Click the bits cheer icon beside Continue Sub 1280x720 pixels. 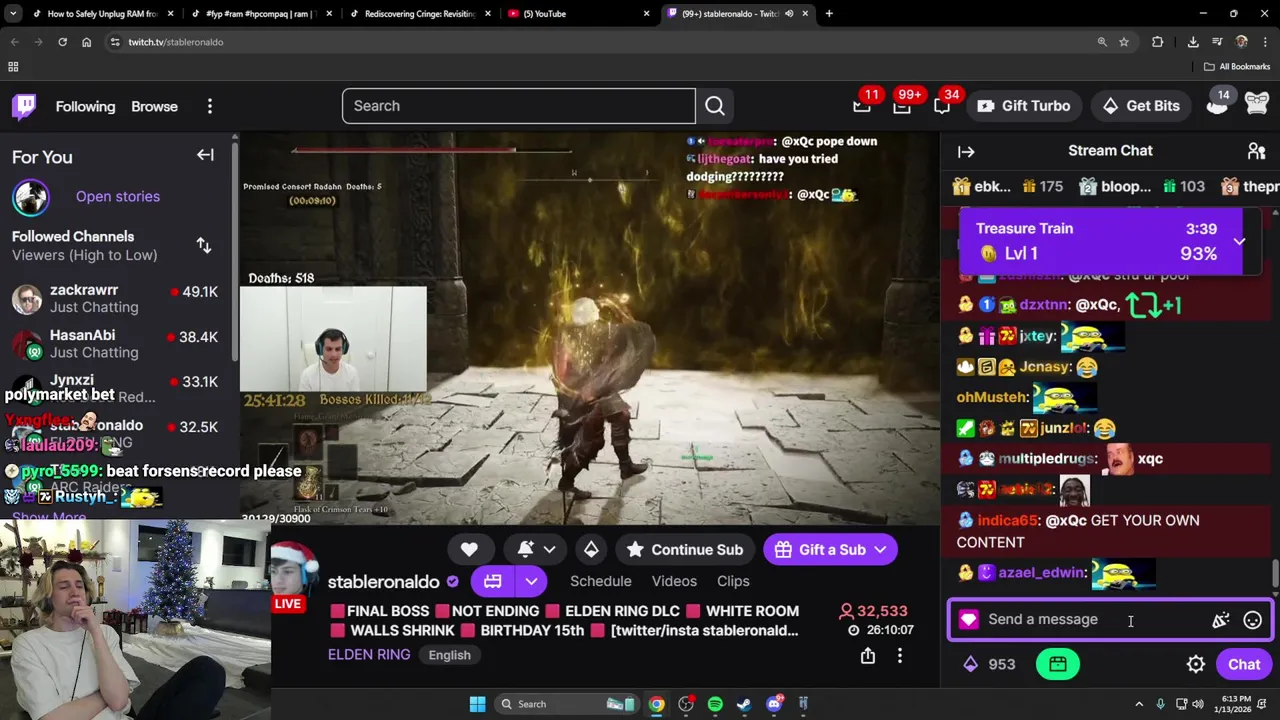pos(591,549)
